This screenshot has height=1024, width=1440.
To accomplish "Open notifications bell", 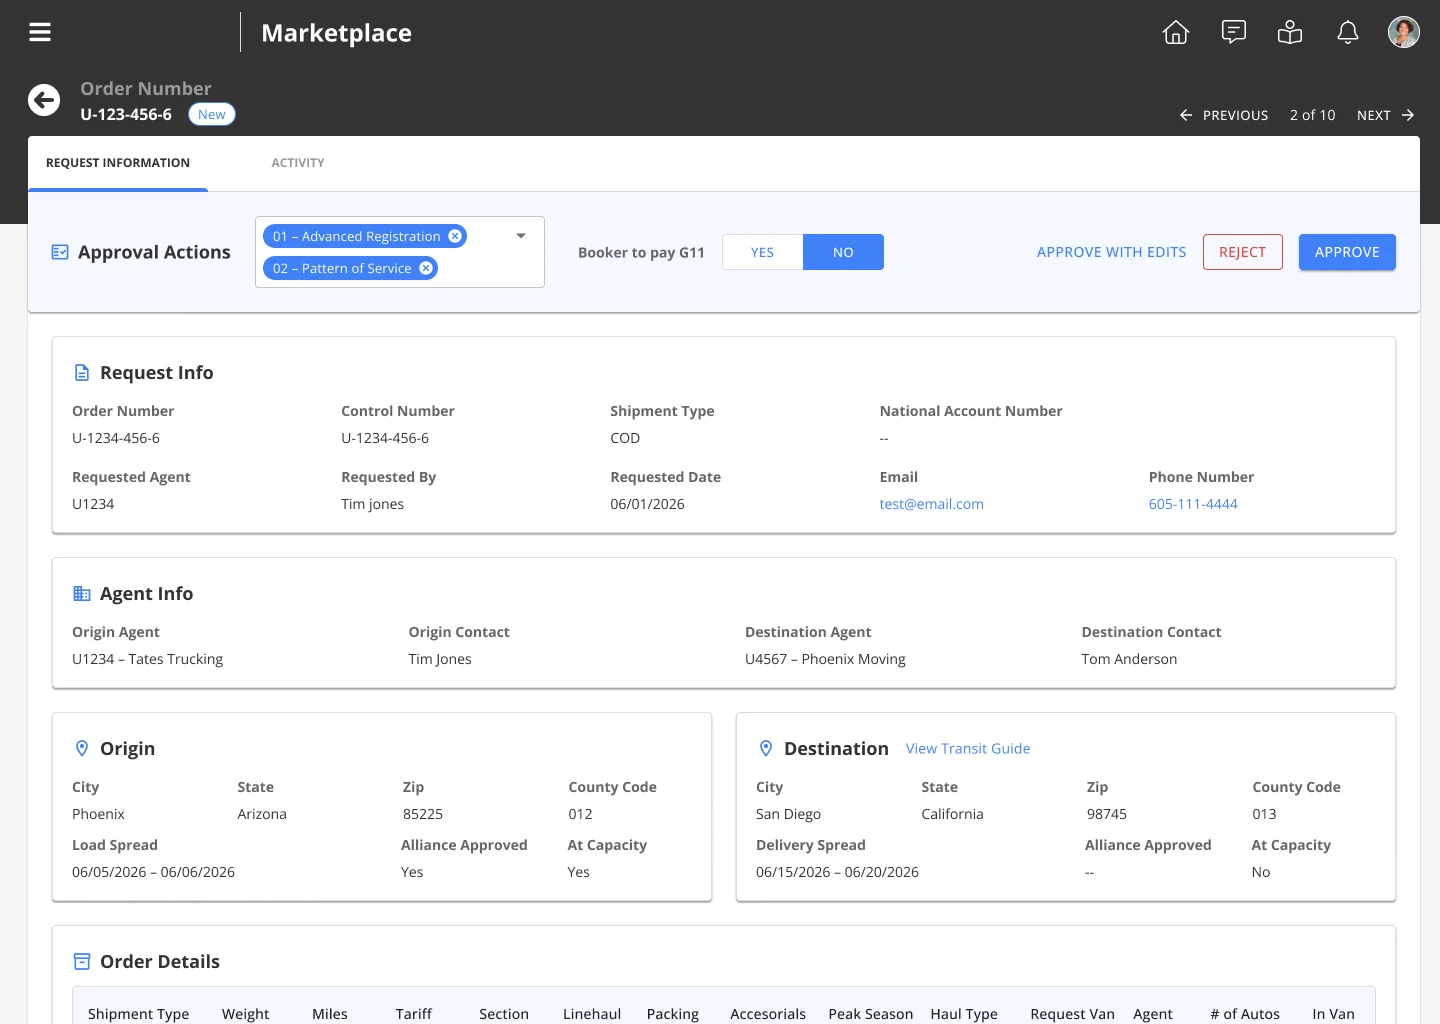I will tap(1348, 32).
